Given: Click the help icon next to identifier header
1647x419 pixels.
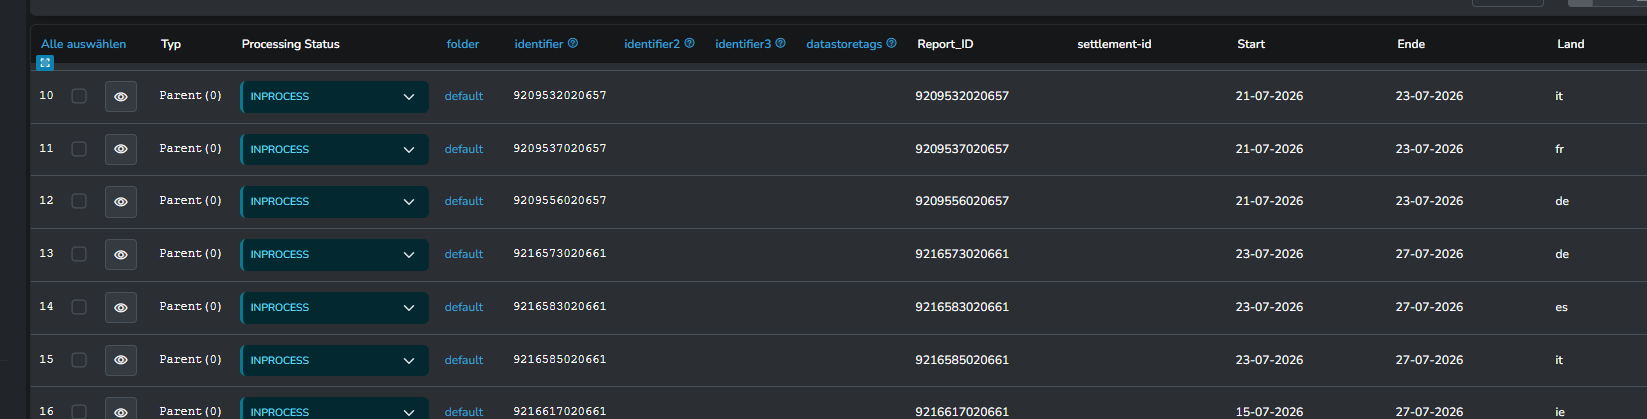Looking at the screenshot, I should pyautogui.click(x=573, y=43).
